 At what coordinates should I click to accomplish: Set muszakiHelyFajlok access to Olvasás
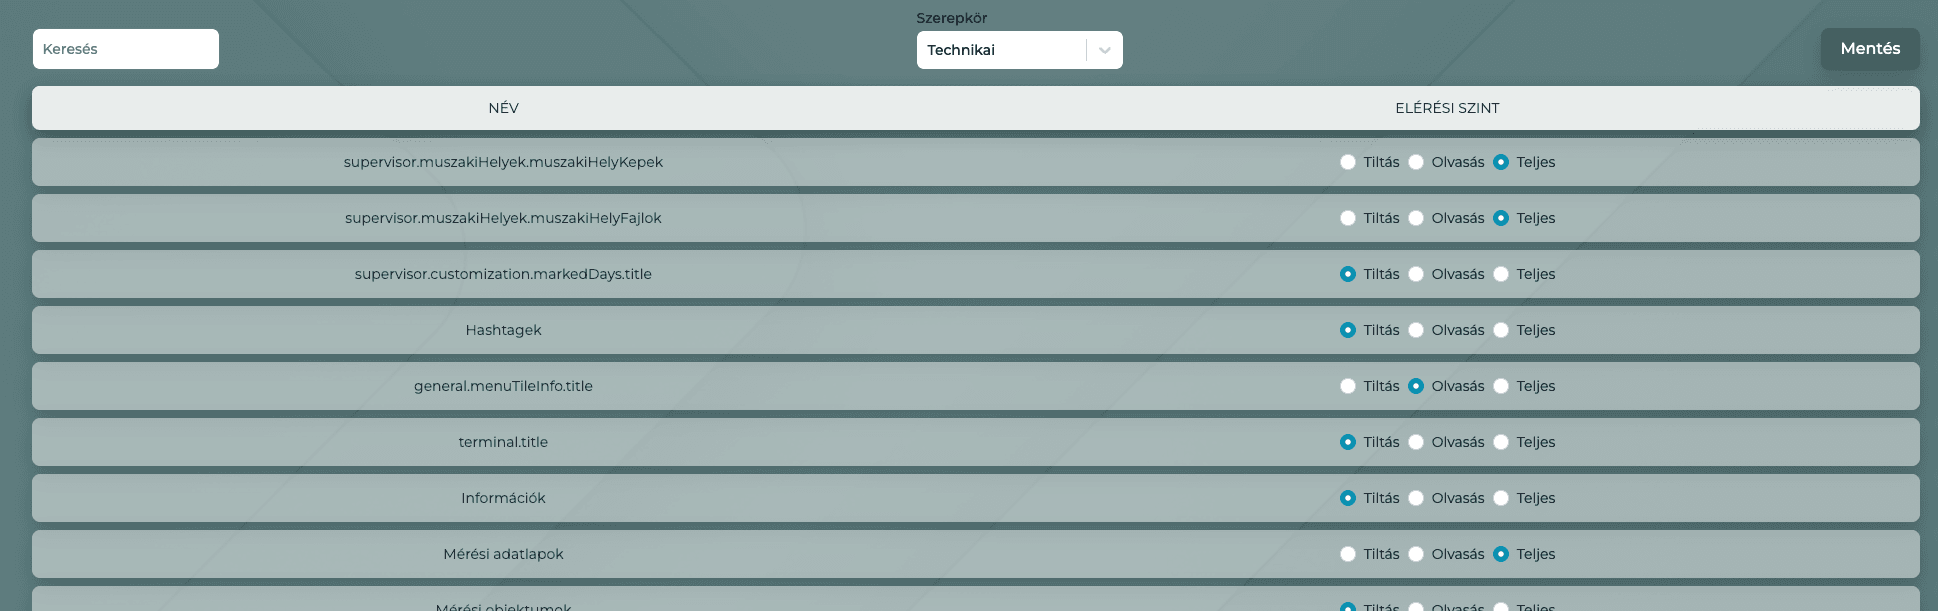pyautogui.click(x=1416, y=218)
